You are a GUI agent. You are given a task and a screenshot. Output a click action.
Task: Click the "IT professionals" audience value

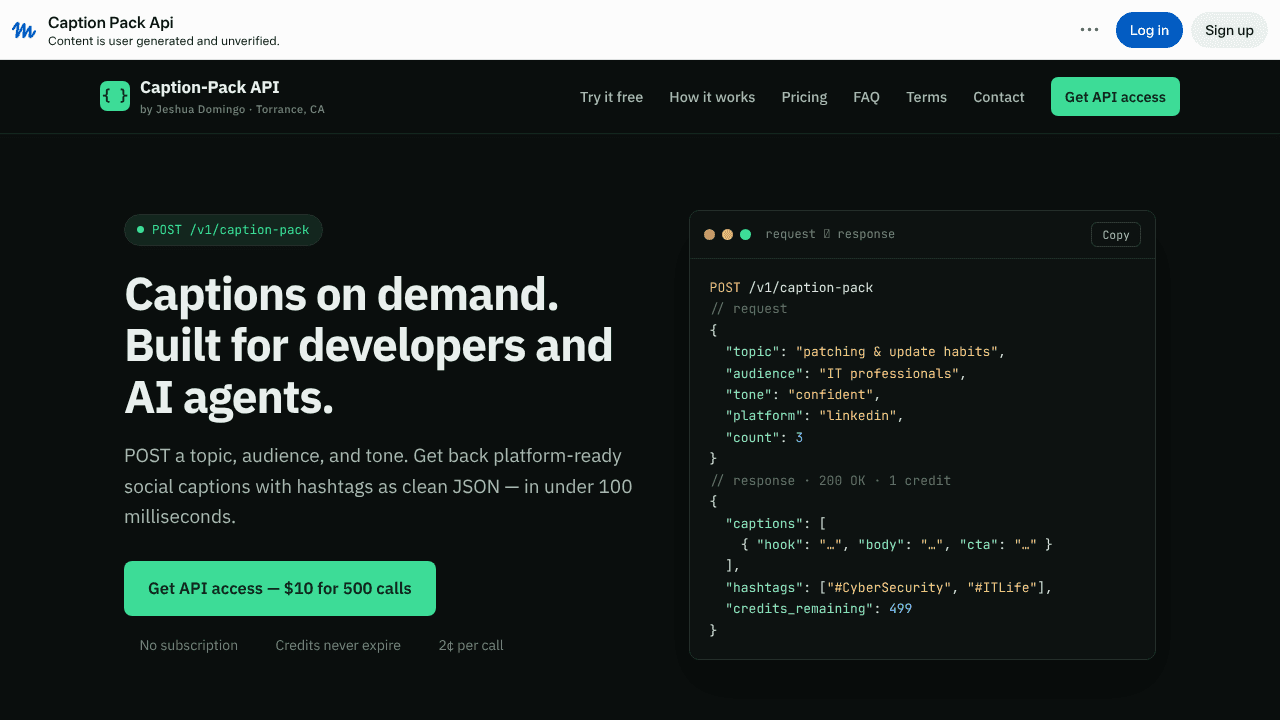[x=889, y=373]
